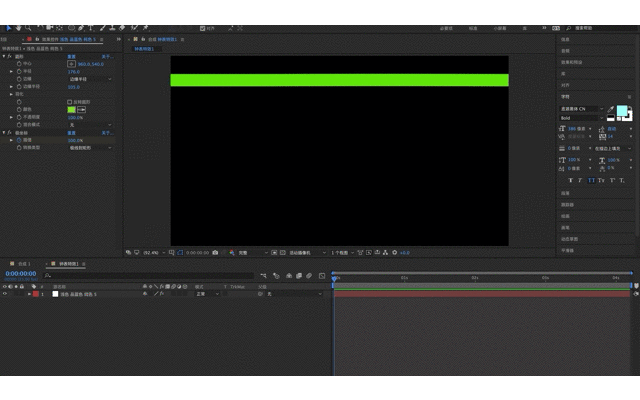
Task: Open the conversion type dropdown
Action: click(x=90, y=148)
